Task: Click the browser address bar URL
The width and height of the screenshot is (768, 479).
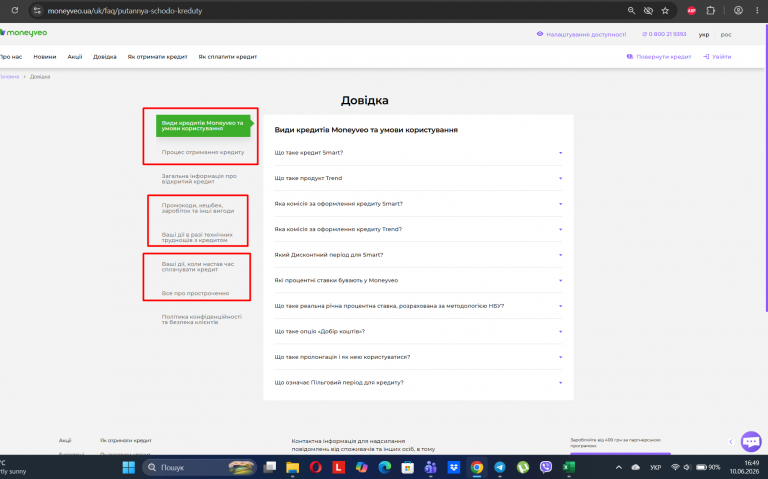Action: [125, 11]
